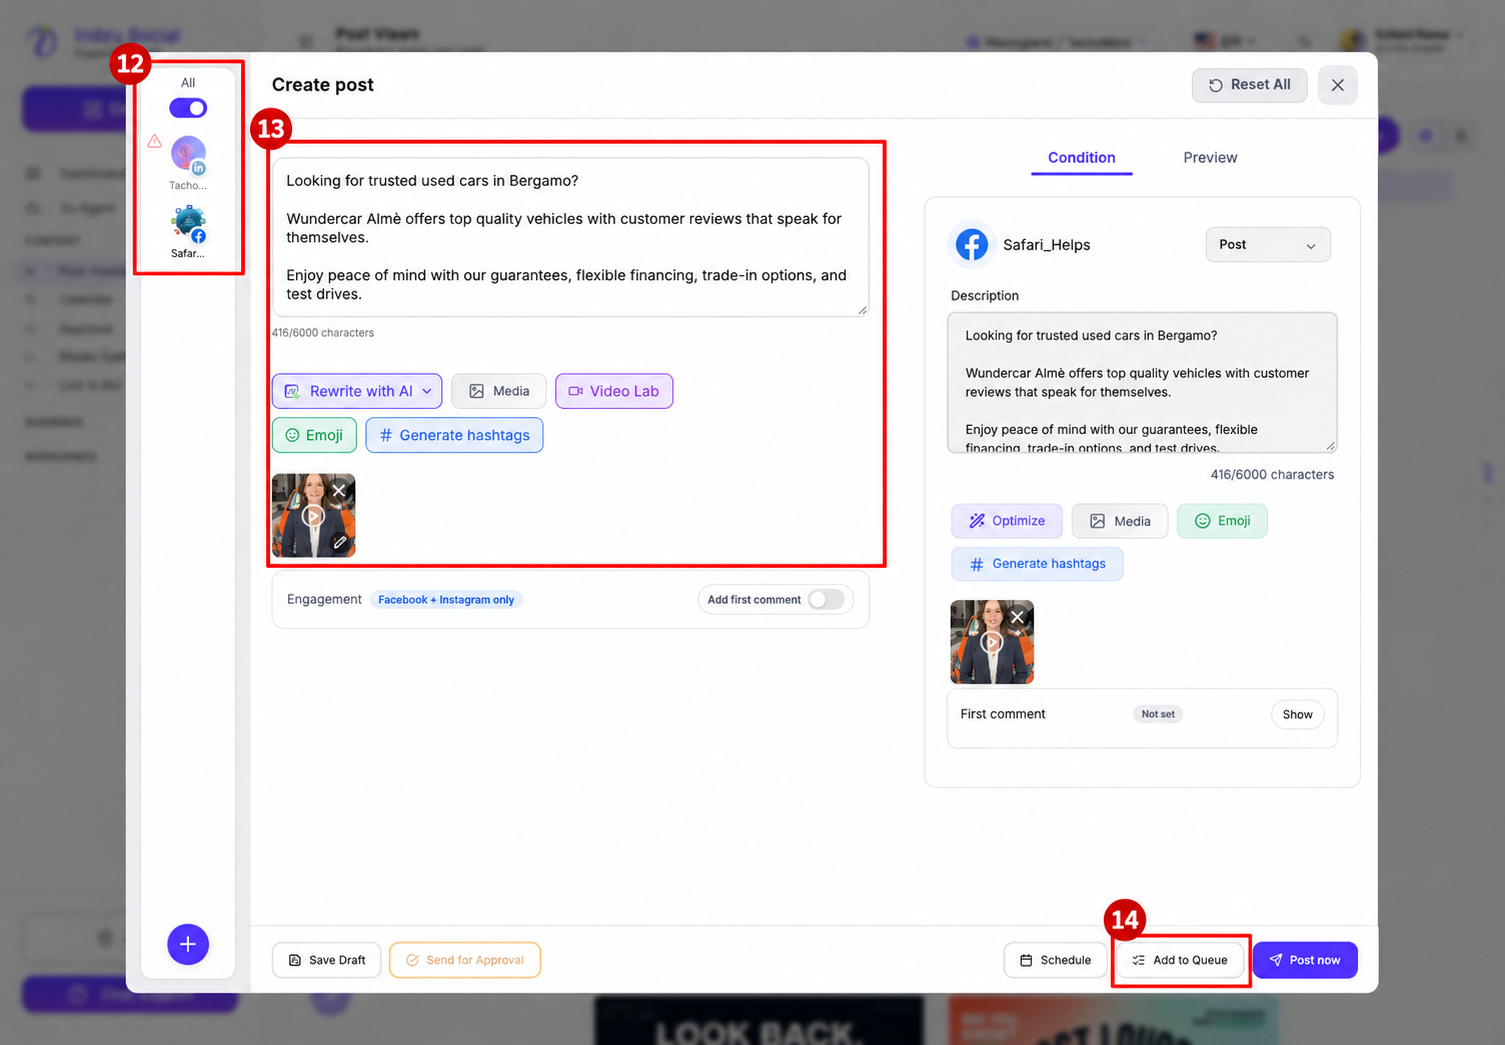1505x1045 pixels.
Task: Remove the video thumbnail in main editor
Action: [339, 490]
